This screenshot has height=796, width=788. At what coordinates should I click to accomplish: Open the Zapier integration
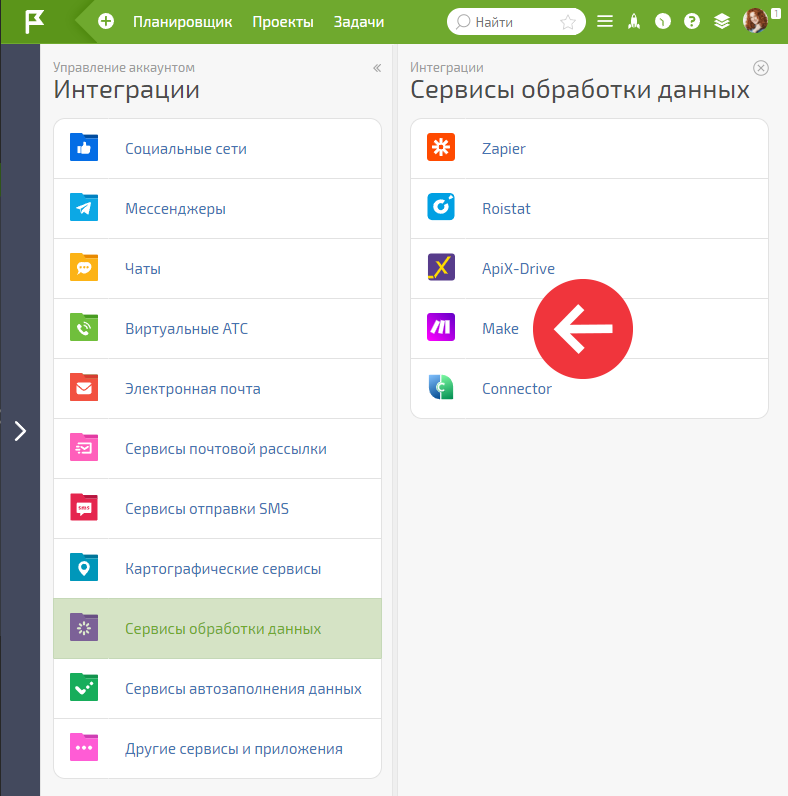[589, 149]
